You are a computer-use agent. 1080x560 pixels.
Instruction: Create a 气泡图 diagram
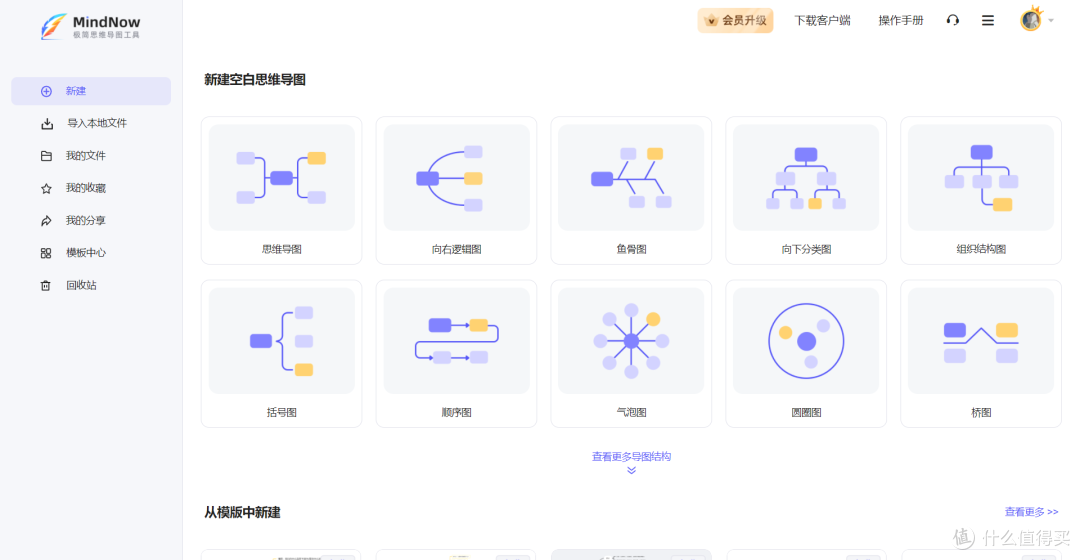631,353
